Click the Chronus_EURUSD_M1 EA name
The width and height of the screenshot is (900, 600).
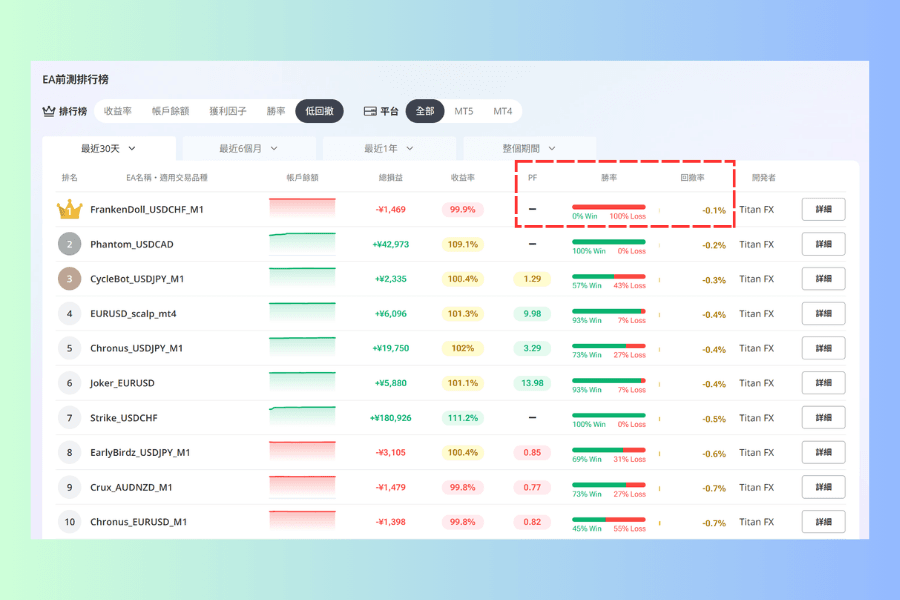tap(138, 522)
